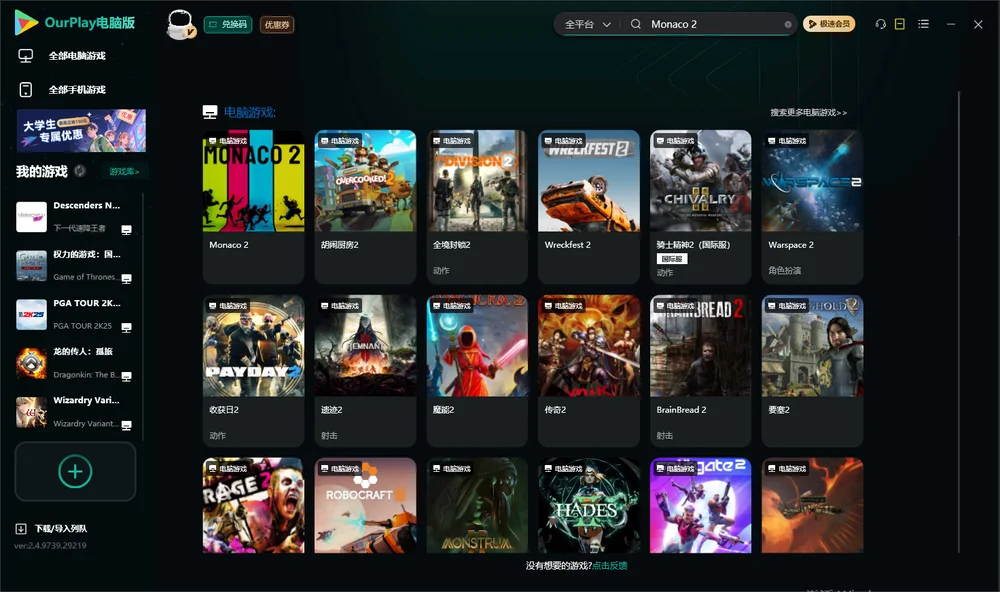
Task: Click 搜索更多电脑游戏>> link
Action: click(x=808, y=113)
